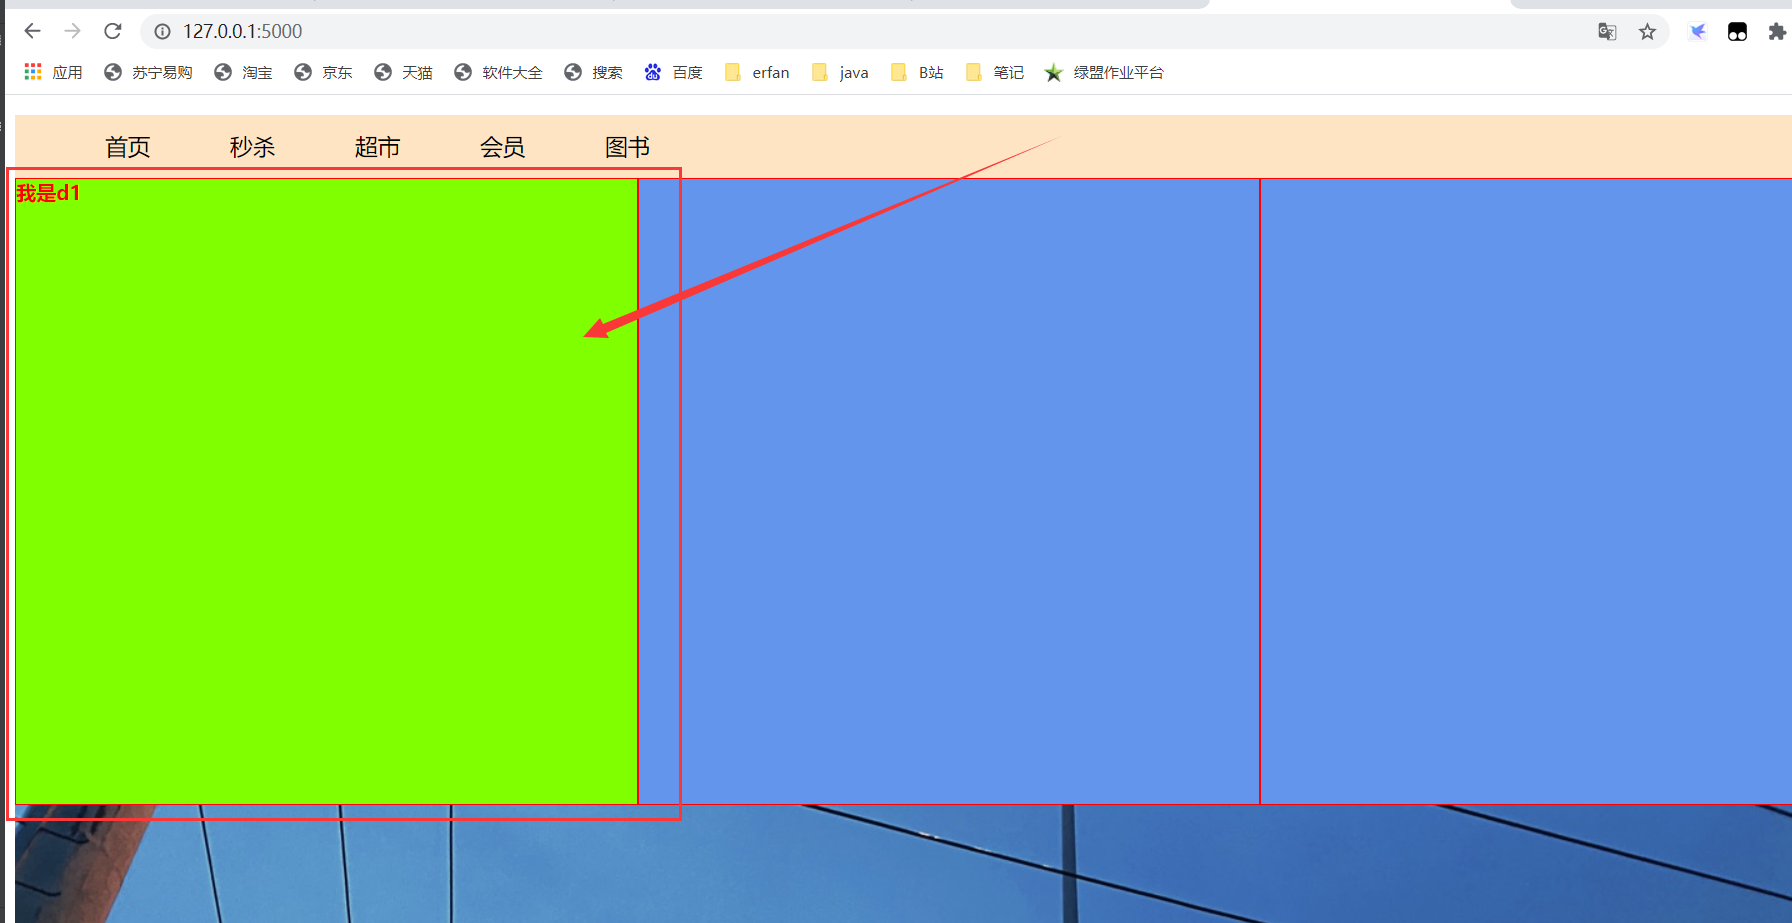Select the 首页 navigation menu item
Image resolution: width=1792 pixels, height=923 pixels.
(127, 146)
